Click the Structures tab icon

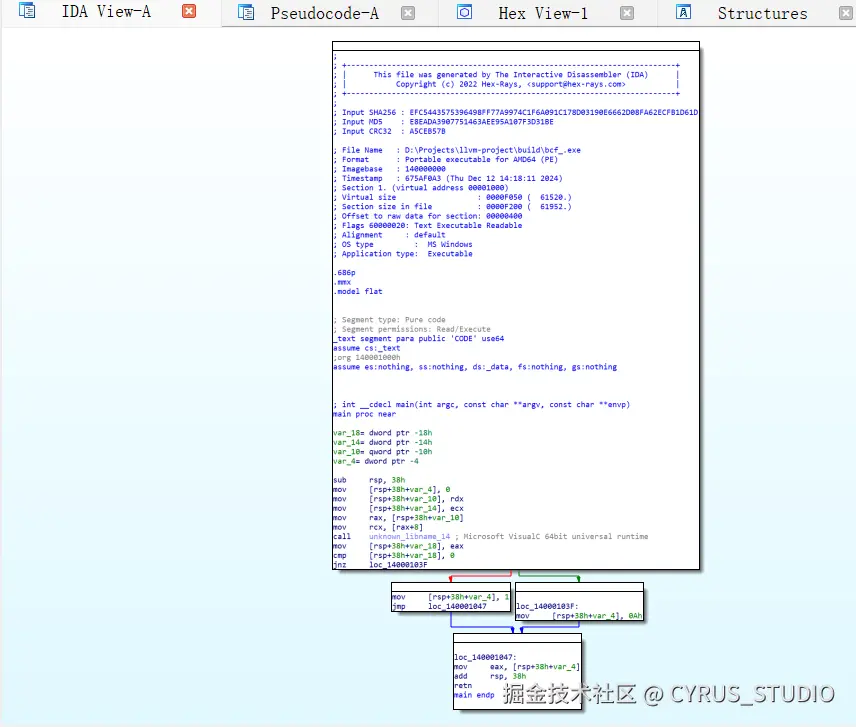pyautogui.click(x=683, y=12)
